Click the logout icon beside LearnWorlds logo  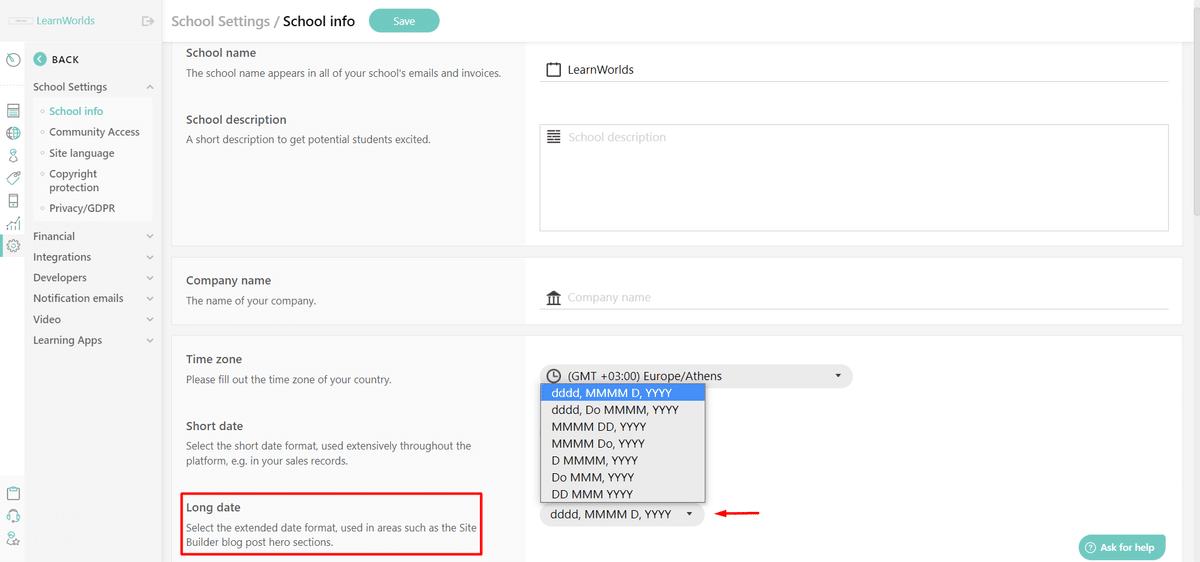(x=149, y=21)
